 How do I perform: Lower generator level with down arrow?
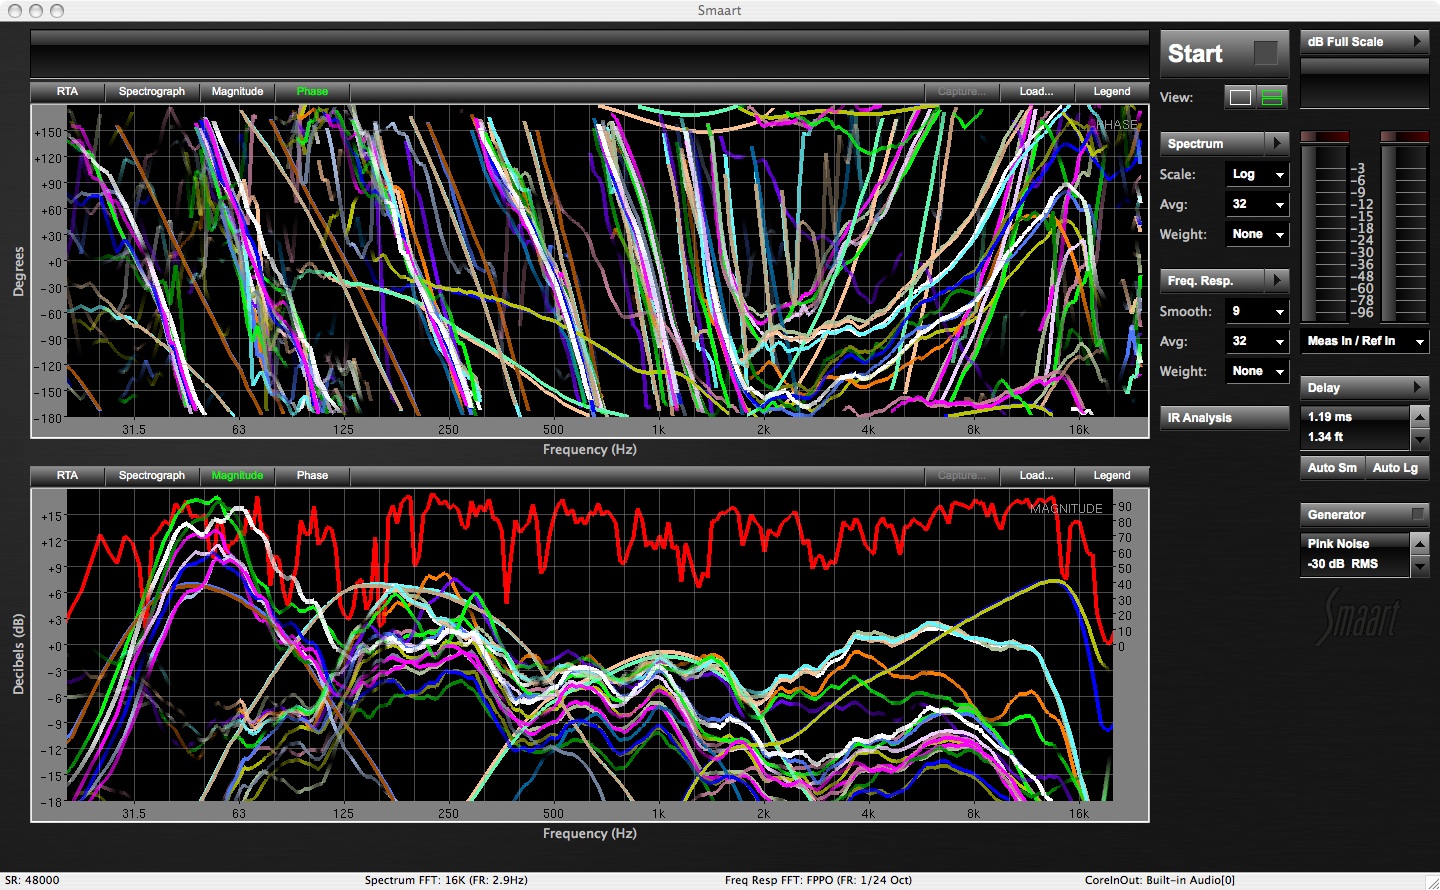coord(1419,565)
